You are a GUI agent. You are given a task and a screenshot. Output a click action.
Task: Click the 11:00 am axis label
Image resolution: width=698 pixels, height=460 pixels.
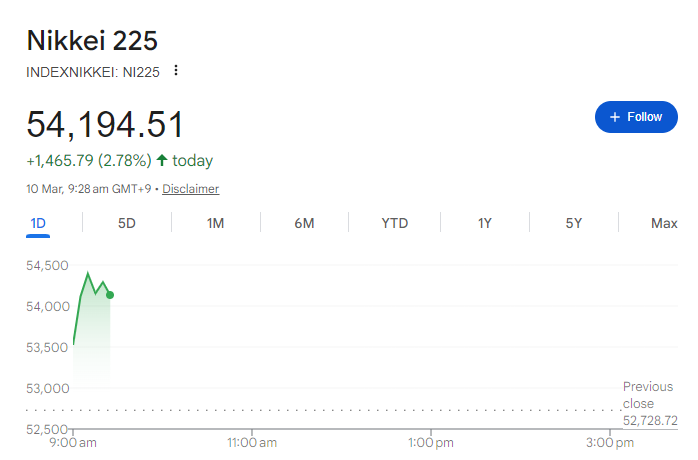[x=252, y=442]
